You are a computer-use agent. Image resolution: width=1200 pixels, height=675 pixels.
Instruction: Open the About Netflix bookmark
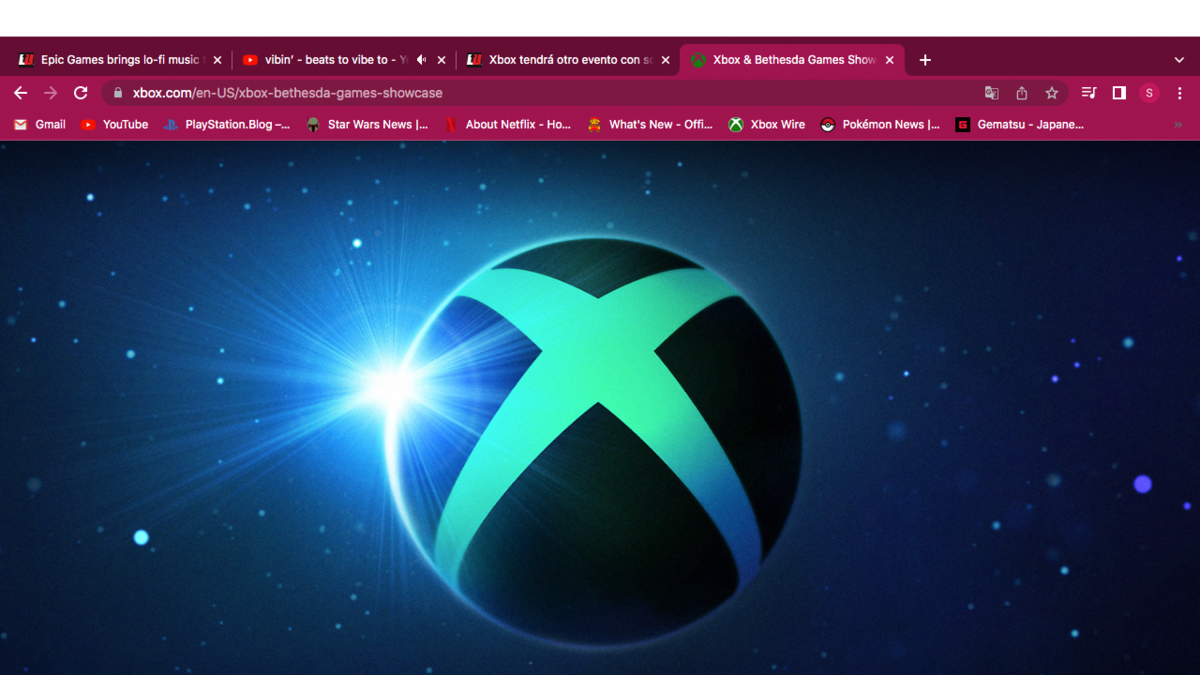507,125
